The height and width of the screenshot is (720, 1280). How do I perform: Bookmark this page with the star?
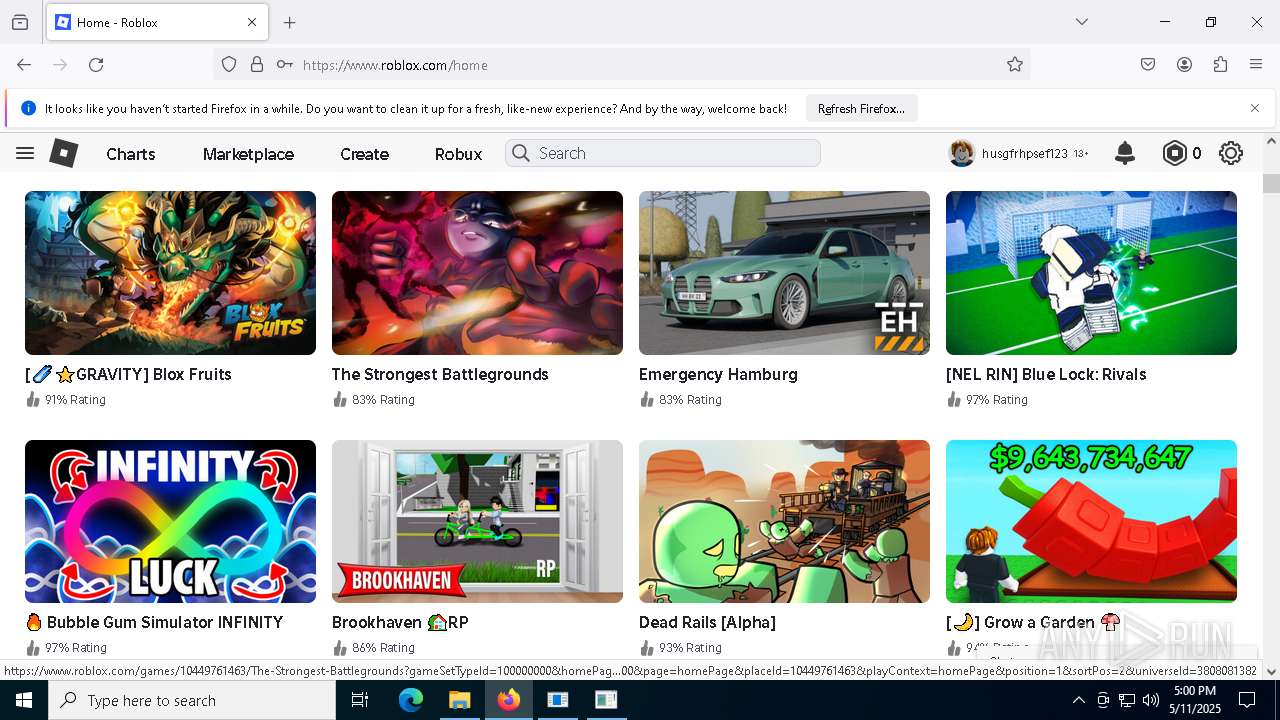(1015, 64)
